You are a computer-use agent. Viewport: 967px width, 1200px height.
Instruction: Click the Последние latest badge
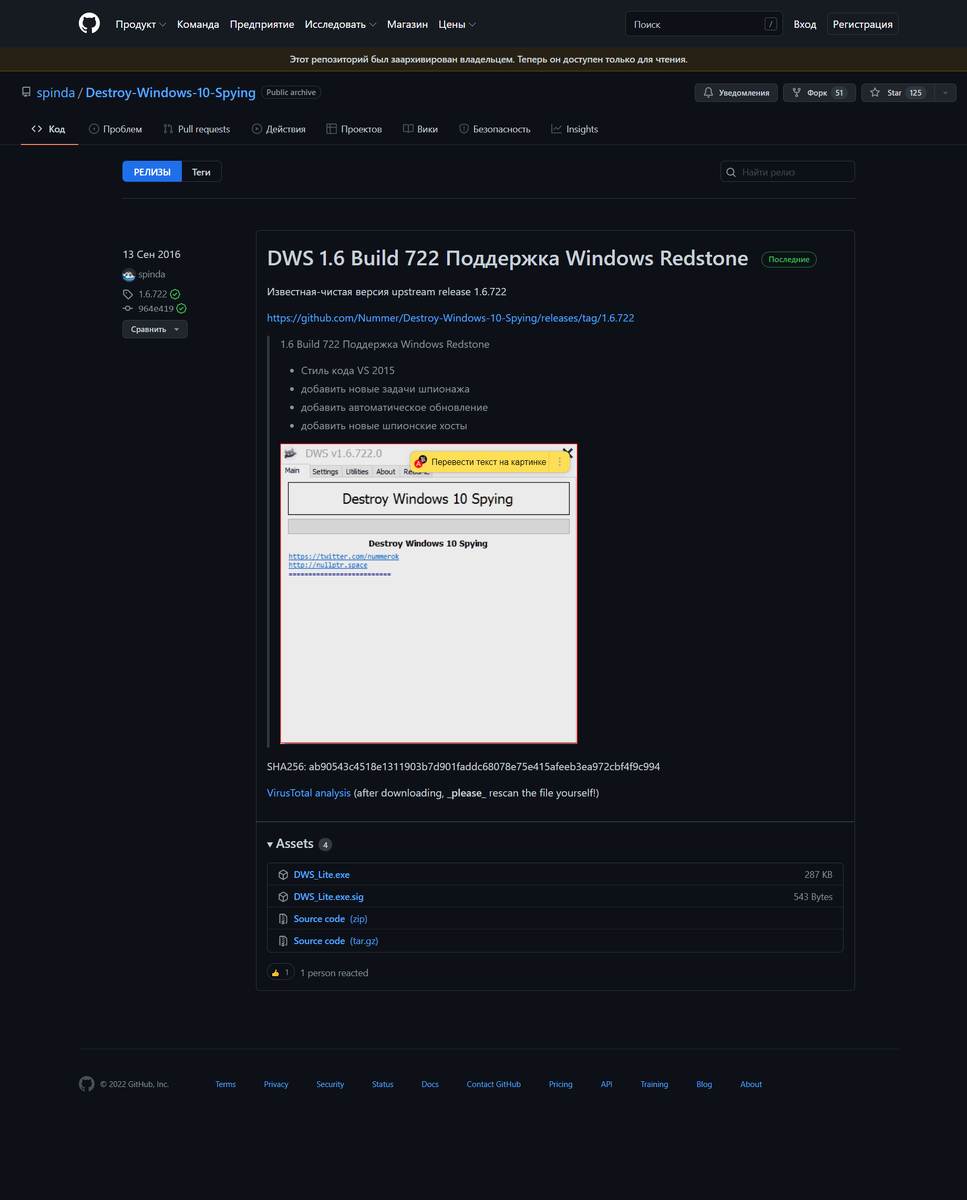789,259
